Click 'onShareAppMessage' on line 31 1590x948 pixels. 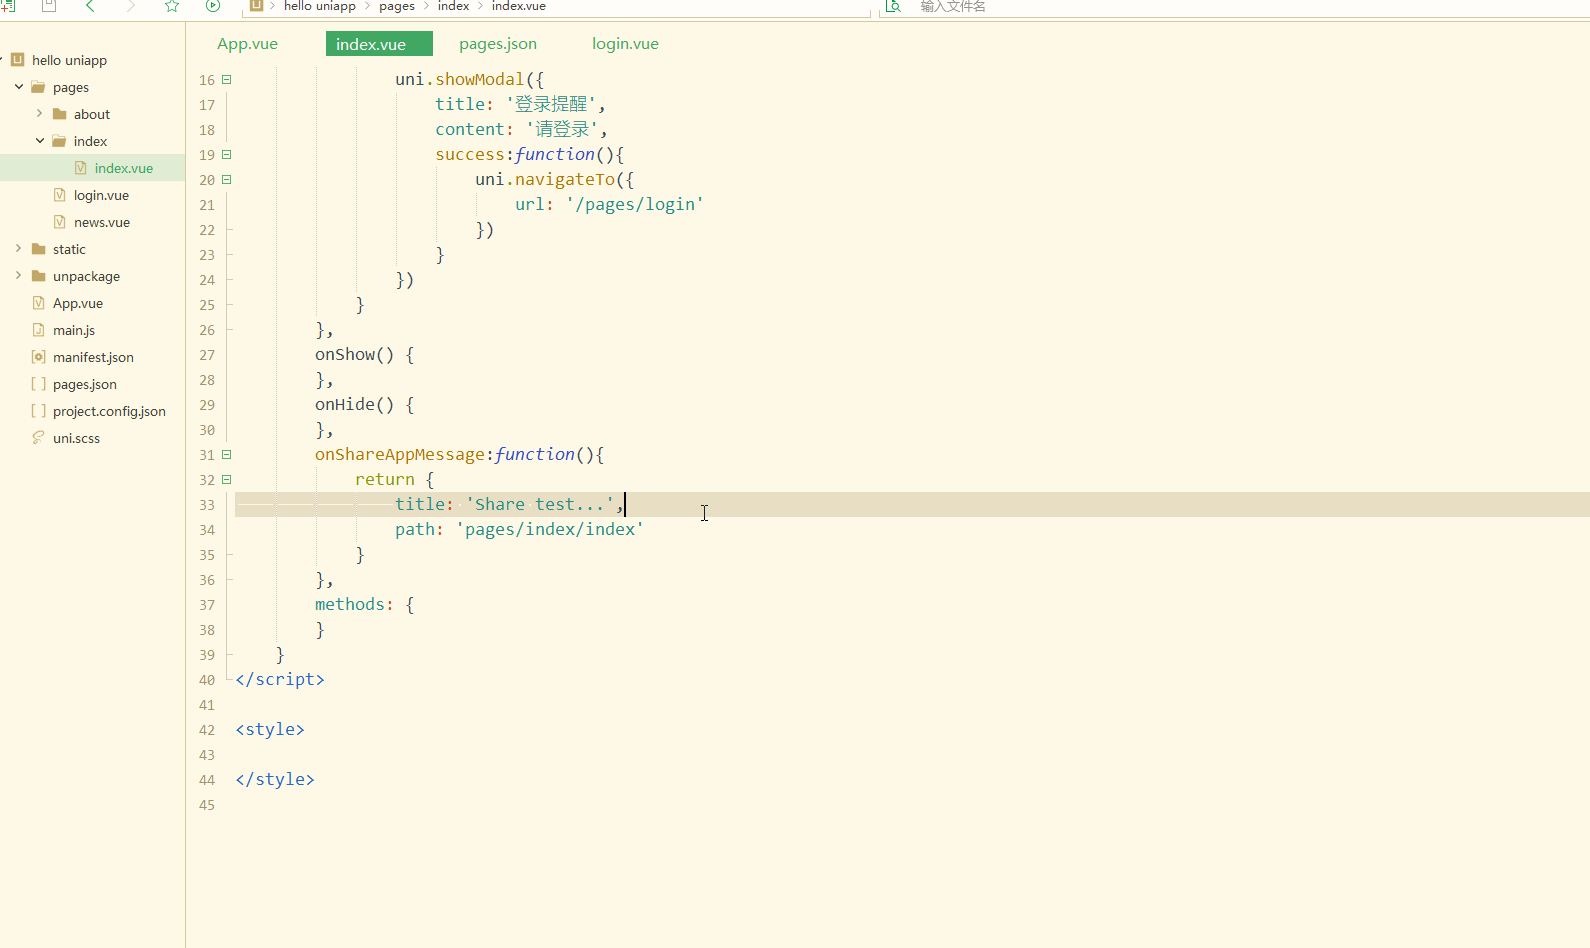(x=400, y=455)
